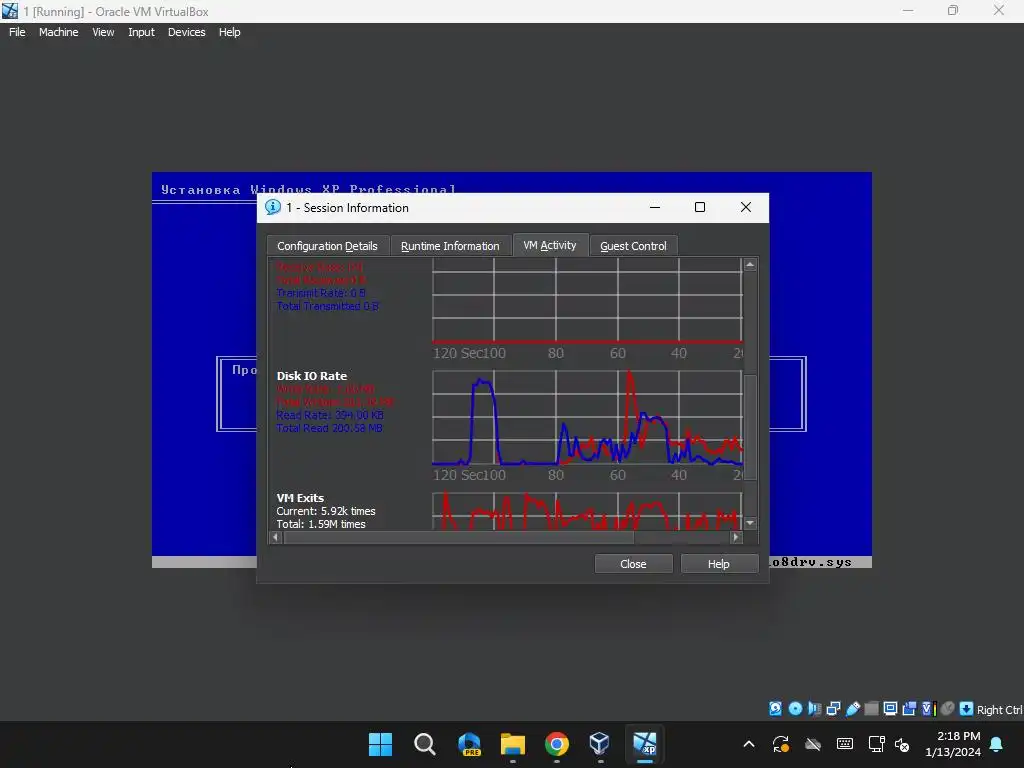
Task: Click the vertical scrollbar up arrow
Action: click(x=750, y=264)
